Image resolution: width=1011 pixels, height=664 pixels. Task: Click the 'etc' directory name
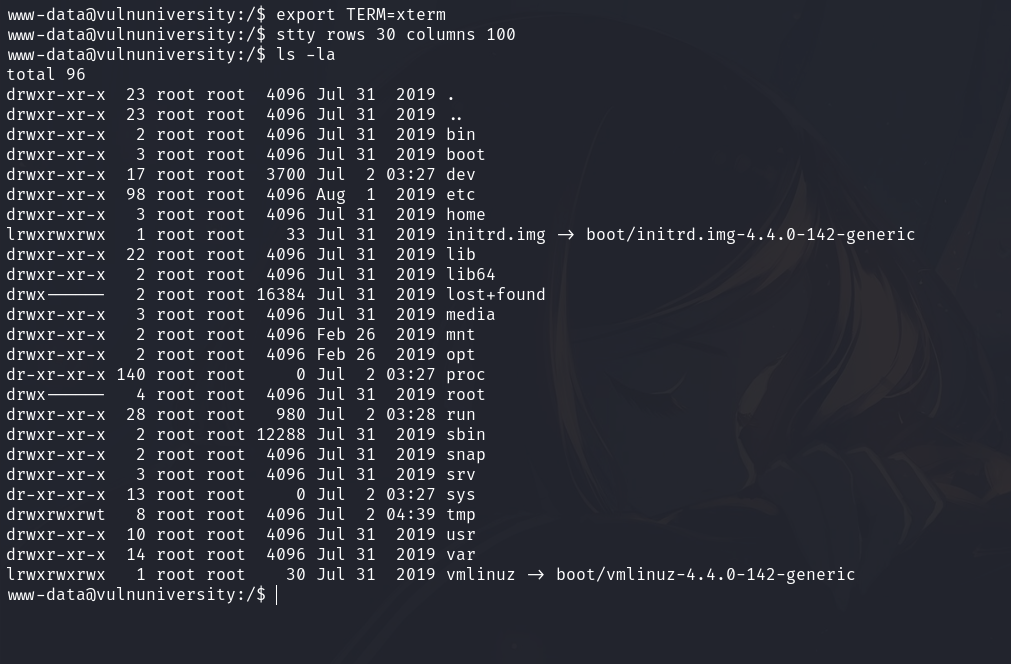461,195
